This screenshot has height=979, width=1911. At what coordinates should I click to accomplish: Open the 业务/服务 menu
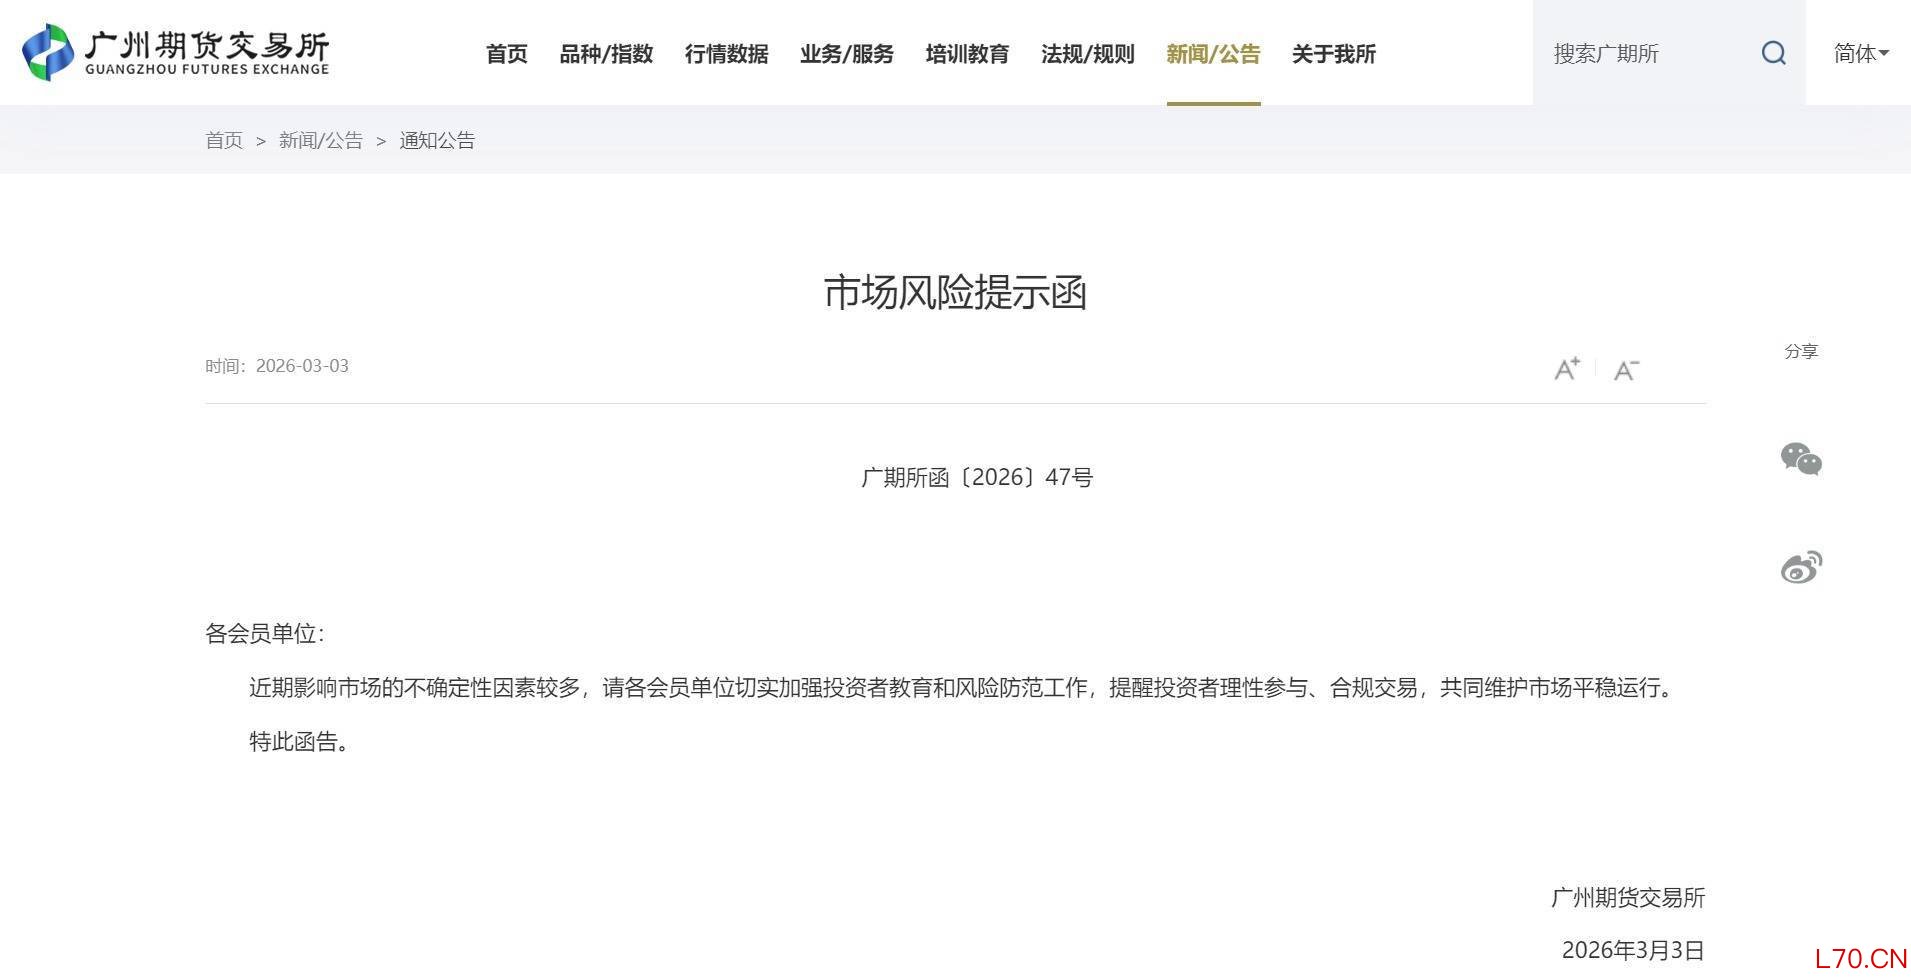click(x=846, y=54)
